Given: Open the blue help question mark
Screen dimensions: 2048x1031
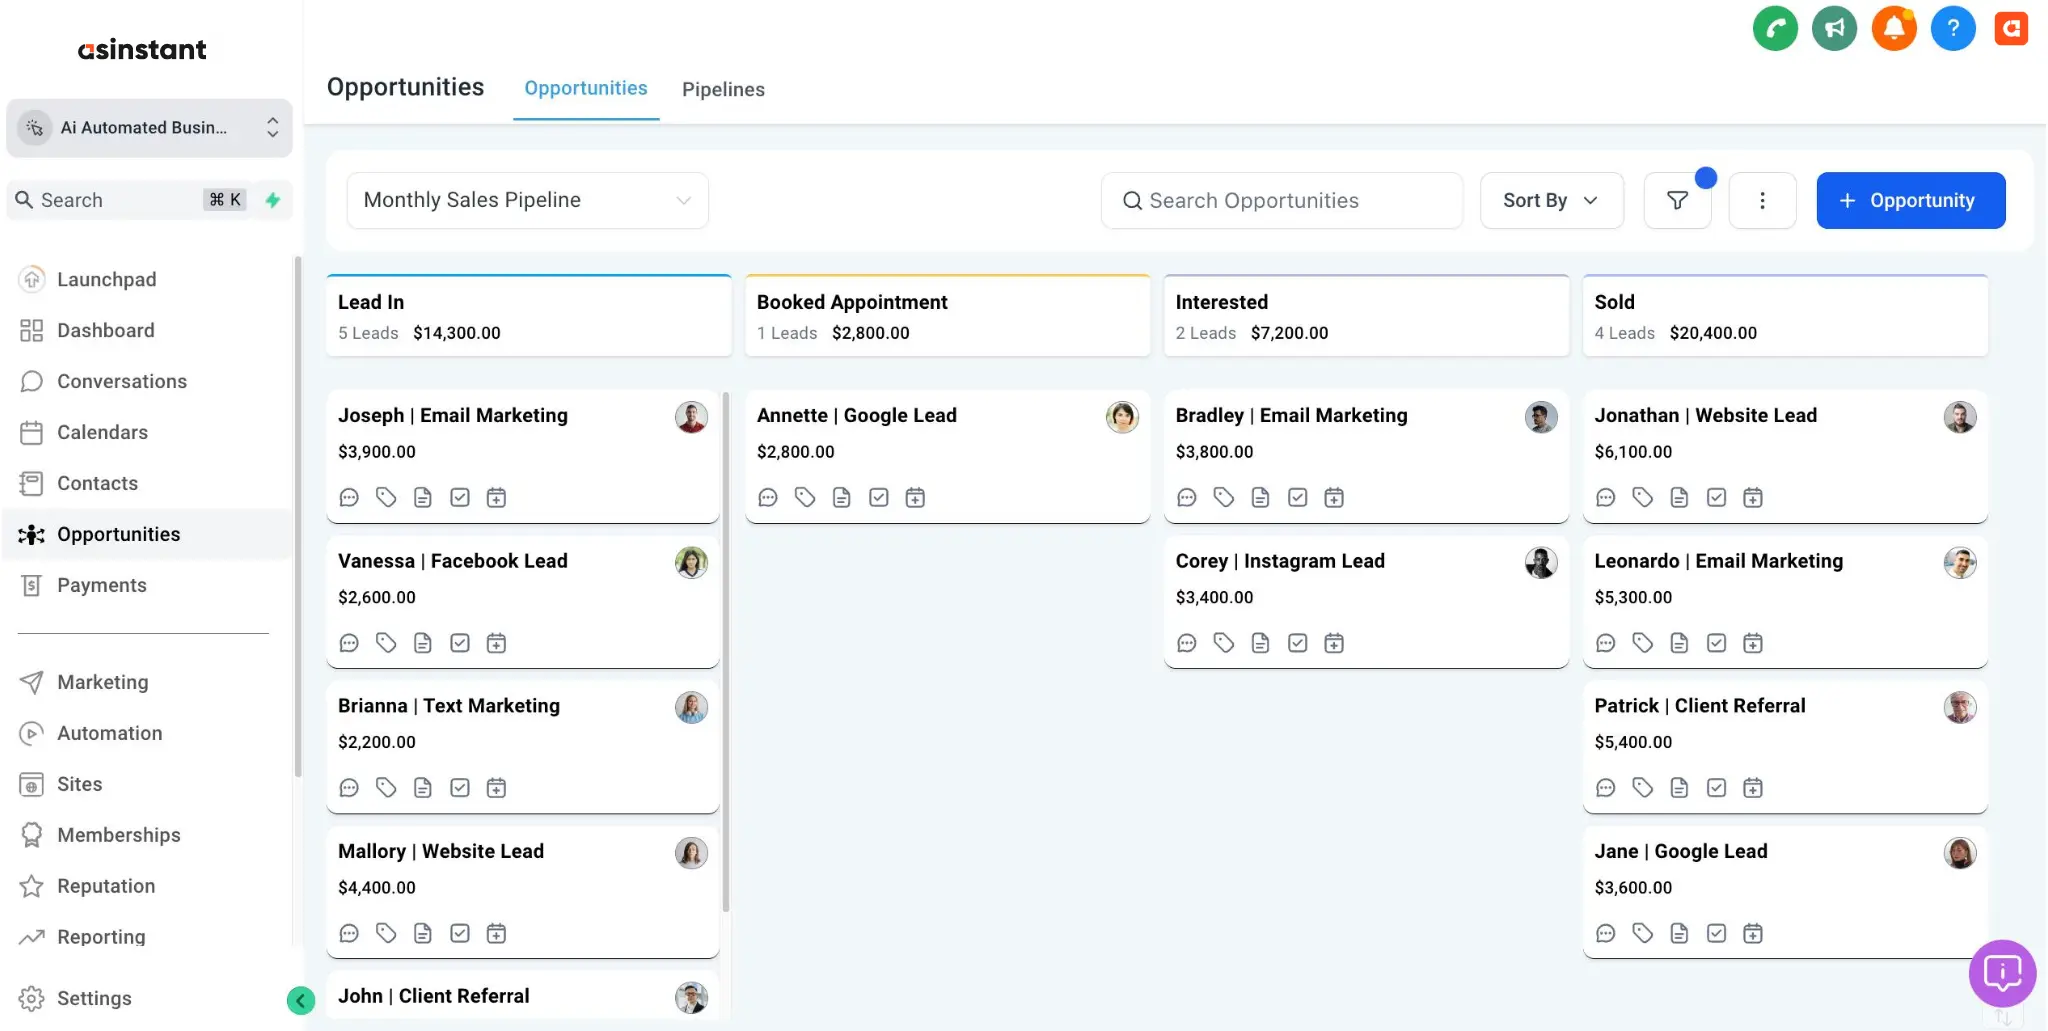Looking at the screenshot, I should (1953, 28).
